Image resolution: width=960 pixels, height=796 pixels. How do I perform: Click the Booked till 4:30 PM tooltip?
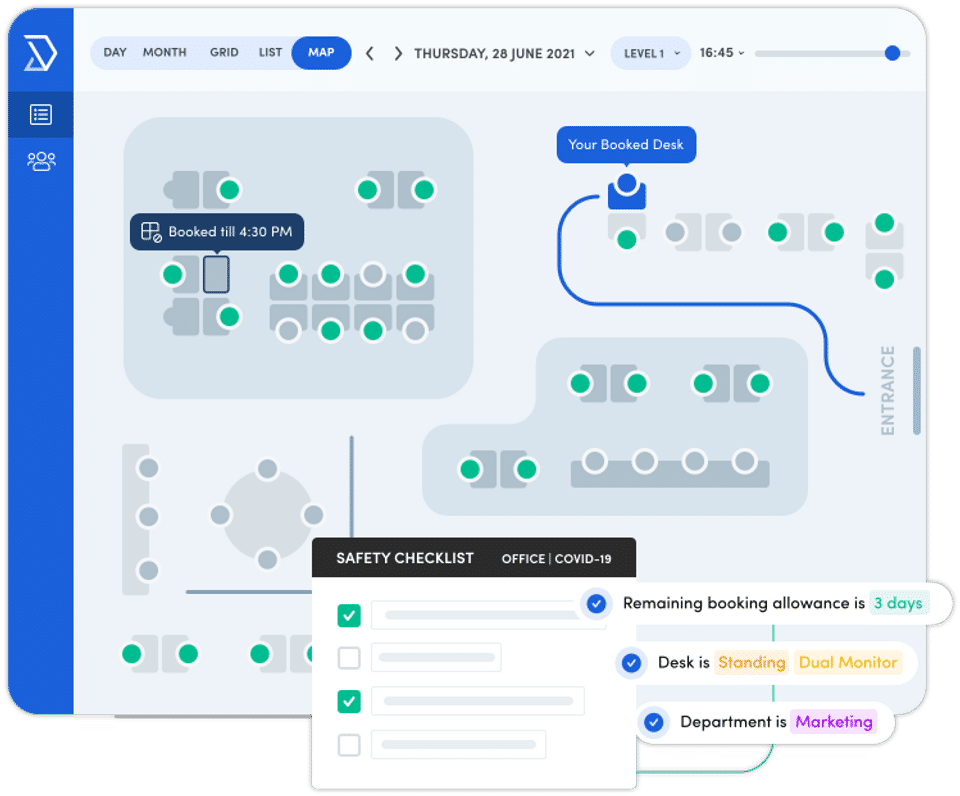click(x=217, y=231)
